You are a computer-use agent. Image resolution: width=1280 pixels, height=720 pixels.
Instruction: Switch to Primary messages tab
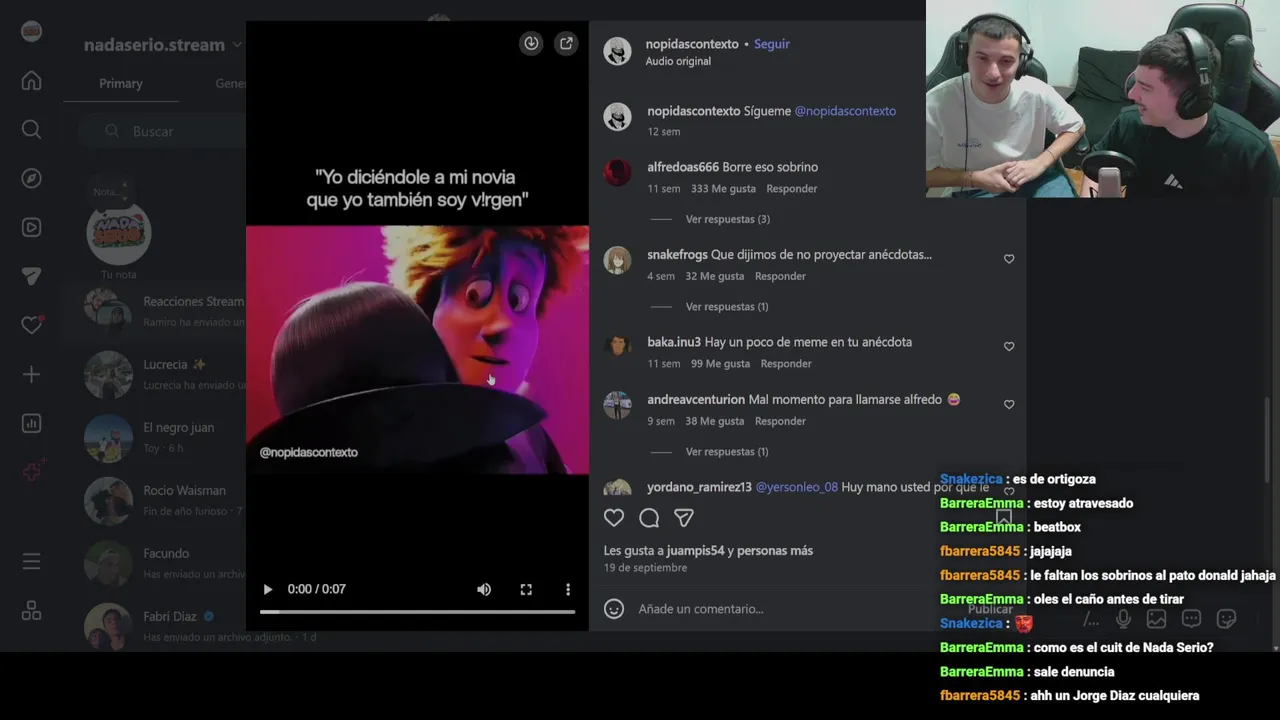(121, 83)
